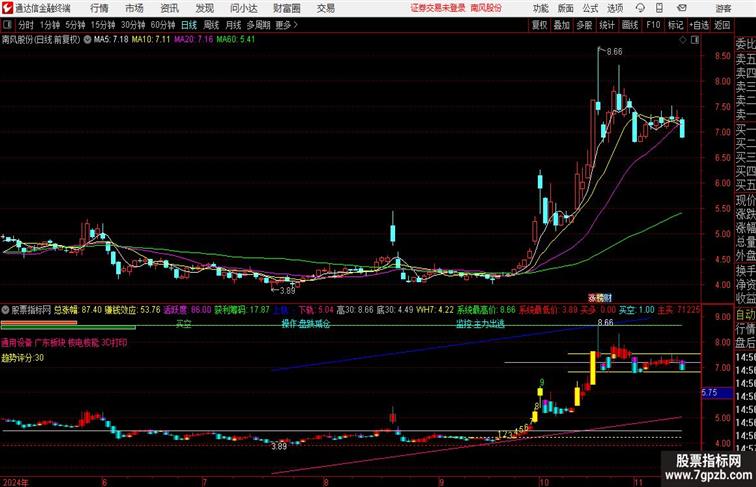Click the 南风股份 stock name in title bar
The image size is (756, 487).
(486, 8)
